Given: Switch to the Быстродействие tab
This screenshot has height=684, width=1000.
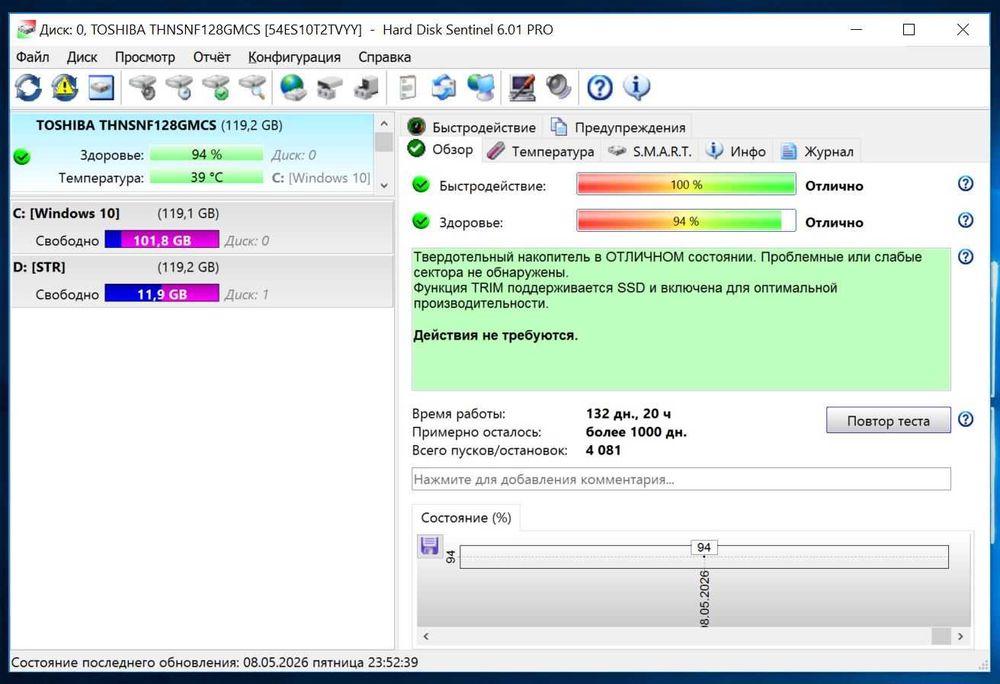Looking at the screenshot, I should (x=472, y=127).
